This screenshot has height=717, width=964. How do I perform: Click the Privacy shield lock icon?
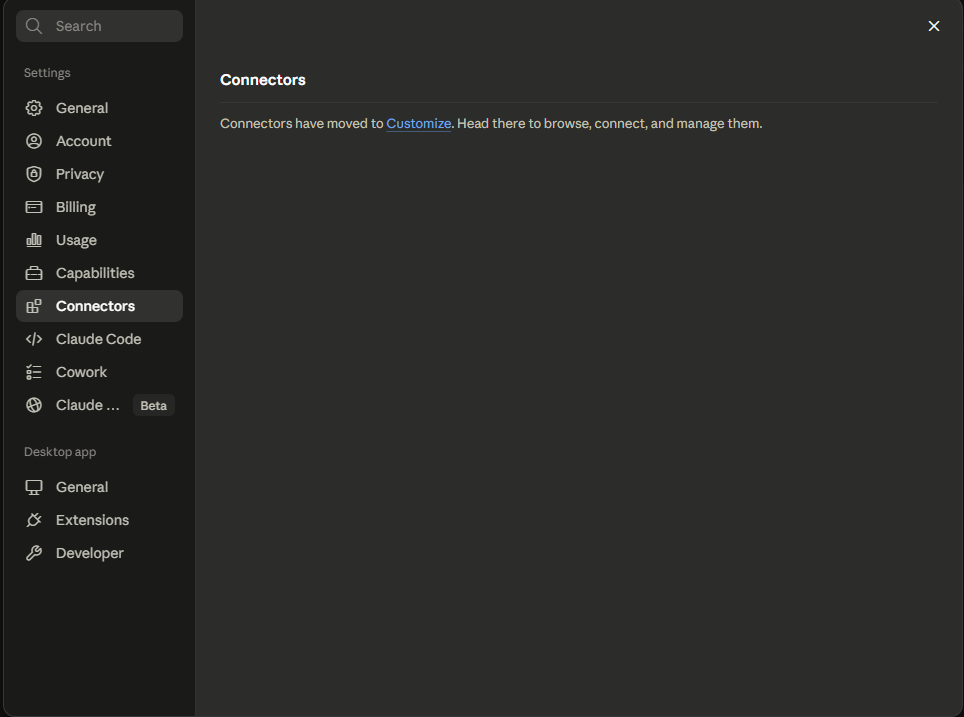[x=34, y=174]
